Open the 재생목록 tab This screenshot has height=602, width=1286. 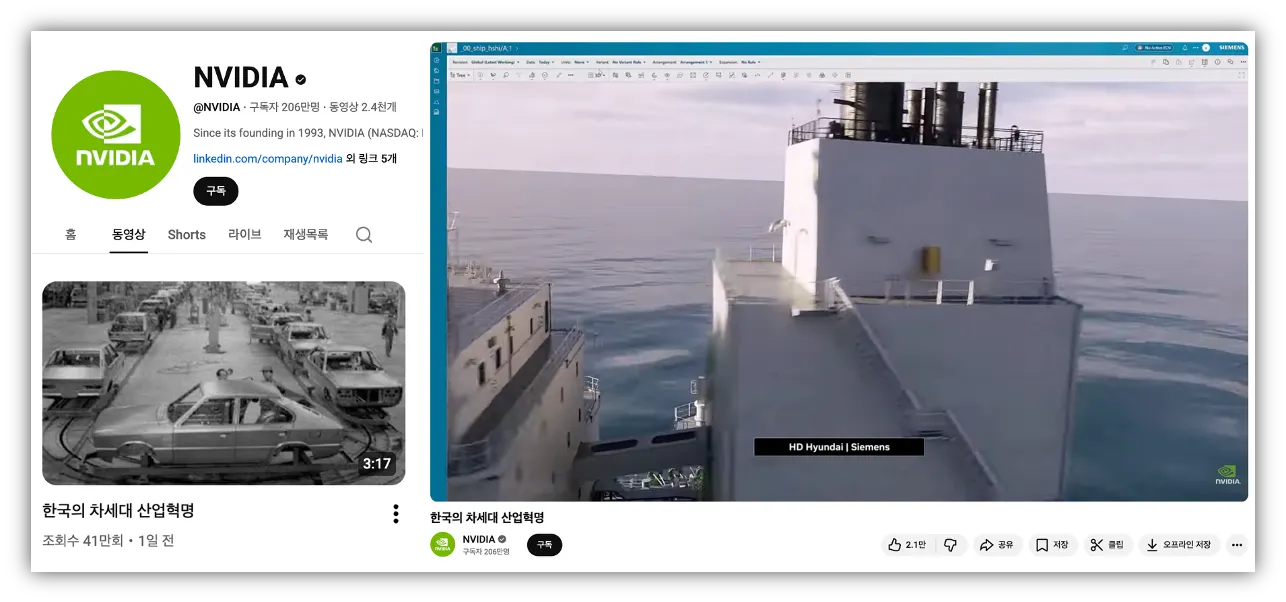coord(305,235)
